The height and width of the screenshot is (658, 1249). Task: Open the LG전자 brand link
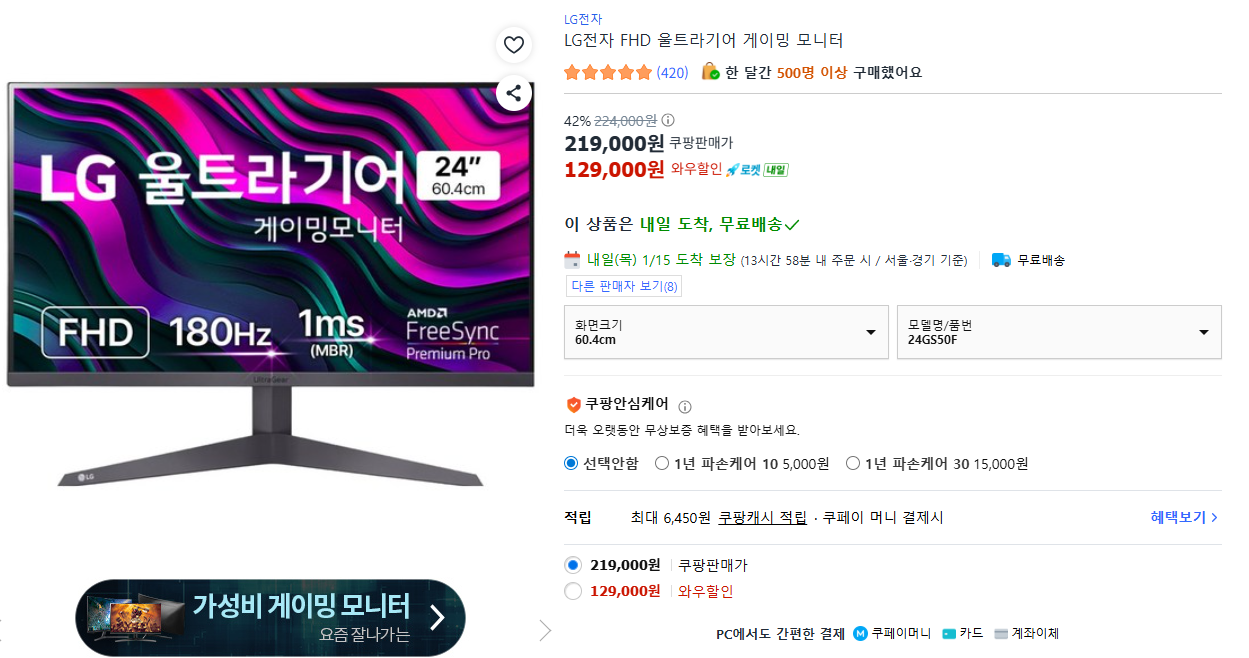point(583,19)
